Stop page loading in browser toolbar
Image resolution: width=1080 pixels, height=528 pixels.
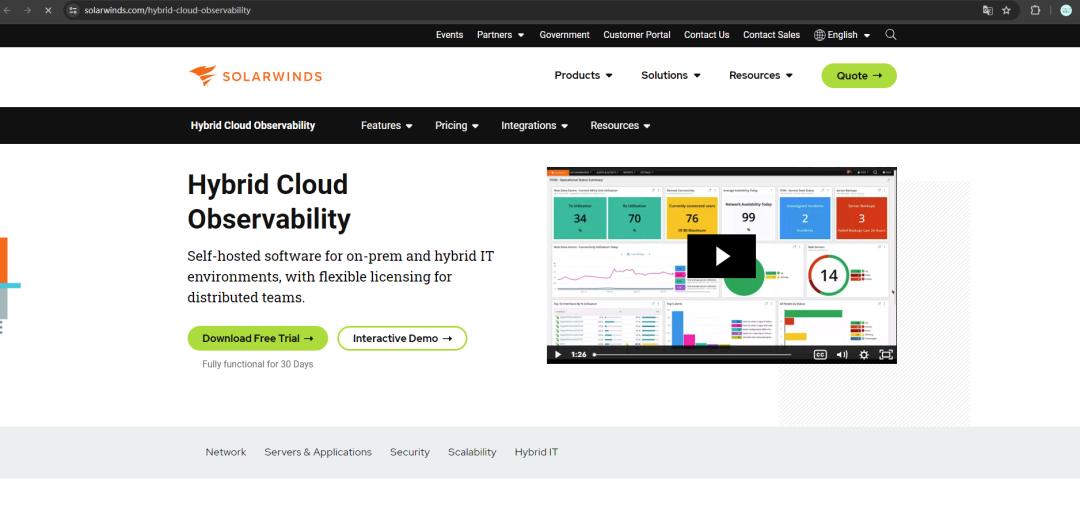coord(48,10)
